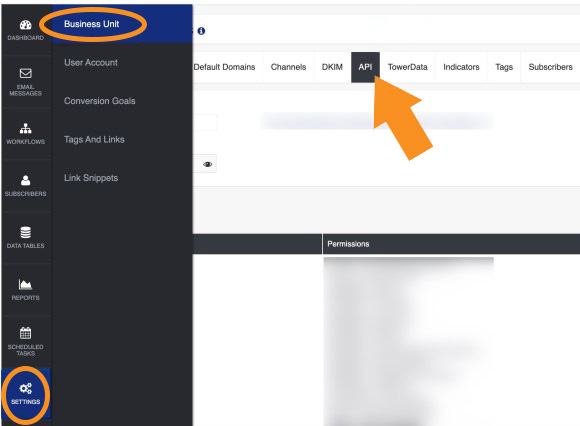Select User Account menu entry

(x=91, y=62)
